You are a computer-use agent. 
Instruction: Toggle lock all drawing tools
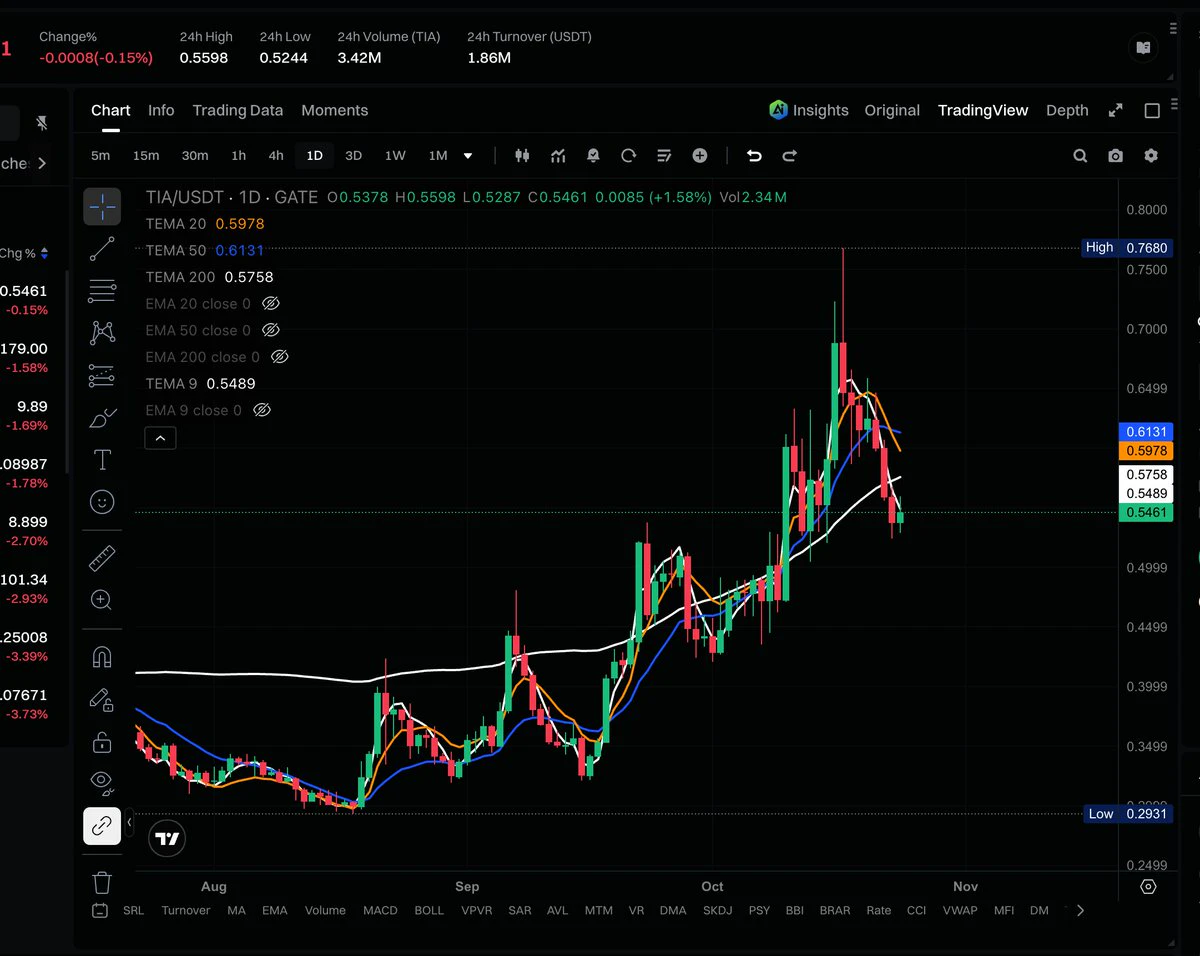pos(102,741)
